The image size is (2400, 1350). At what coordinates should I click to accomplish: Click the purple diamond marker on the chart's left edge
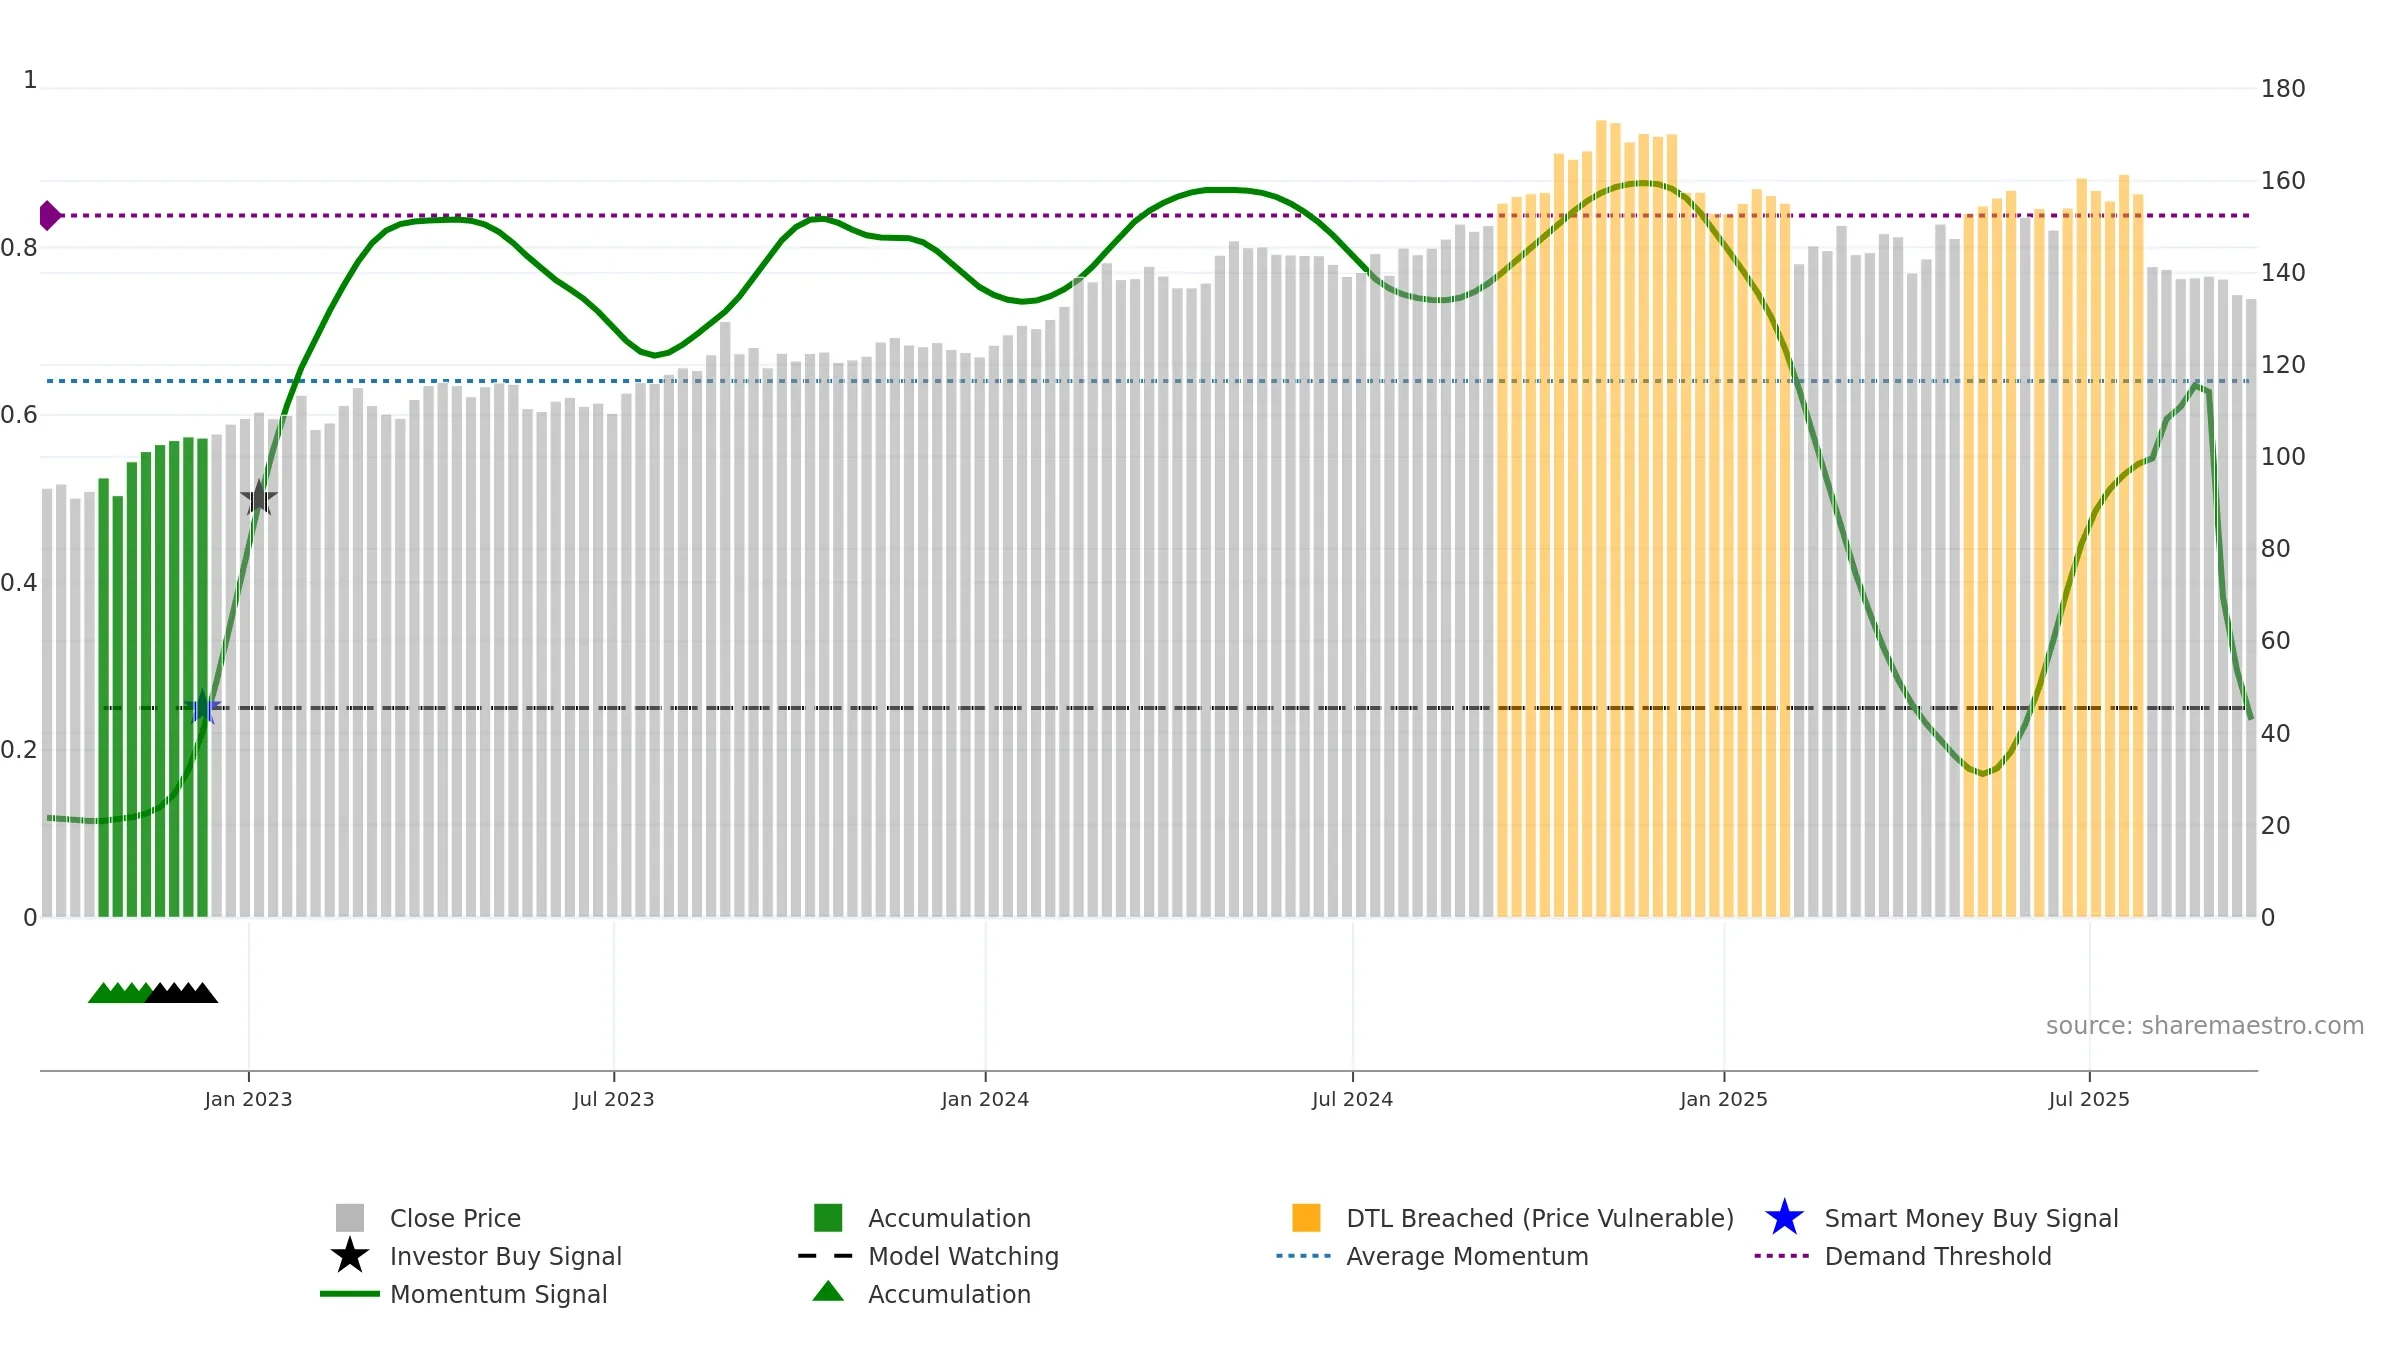pos(49,215)
